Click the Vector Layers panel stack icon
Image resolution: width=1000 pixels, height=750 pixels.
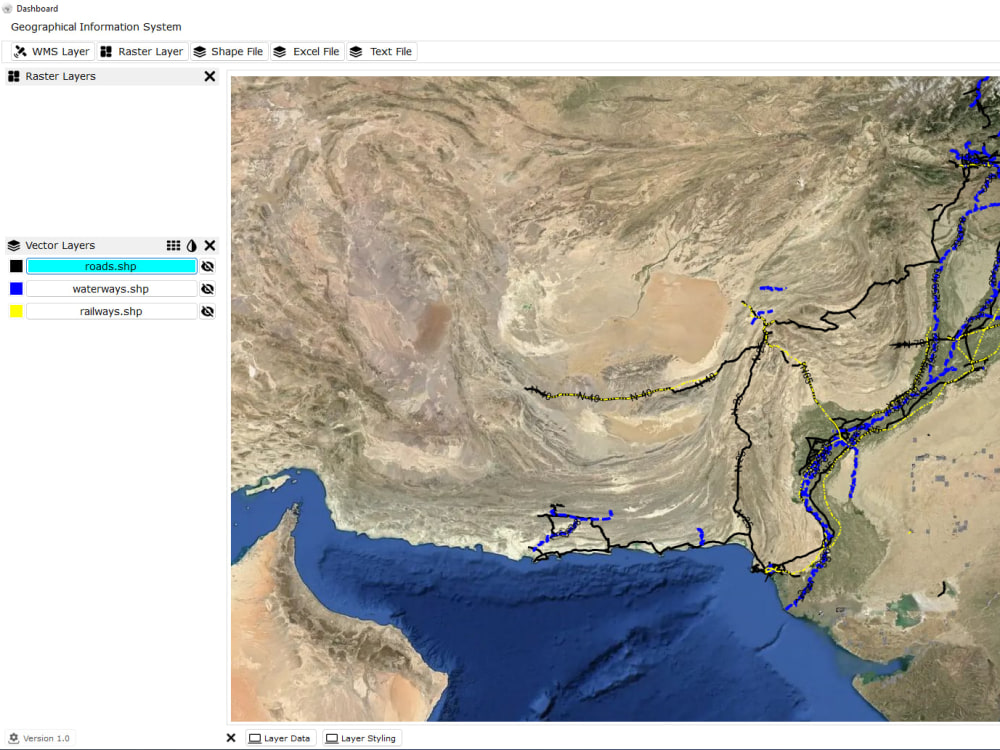tap(13, 246)
